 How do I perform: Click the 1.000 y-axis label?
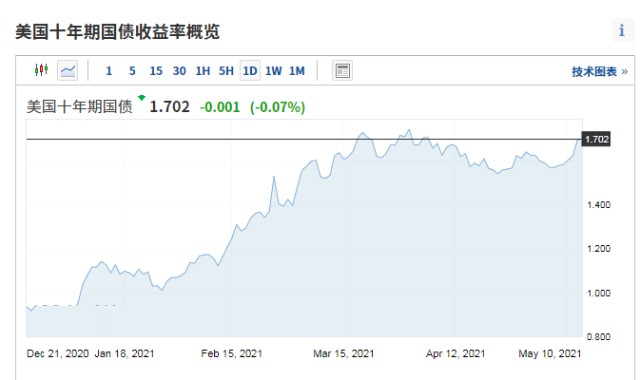pos(599,293)
